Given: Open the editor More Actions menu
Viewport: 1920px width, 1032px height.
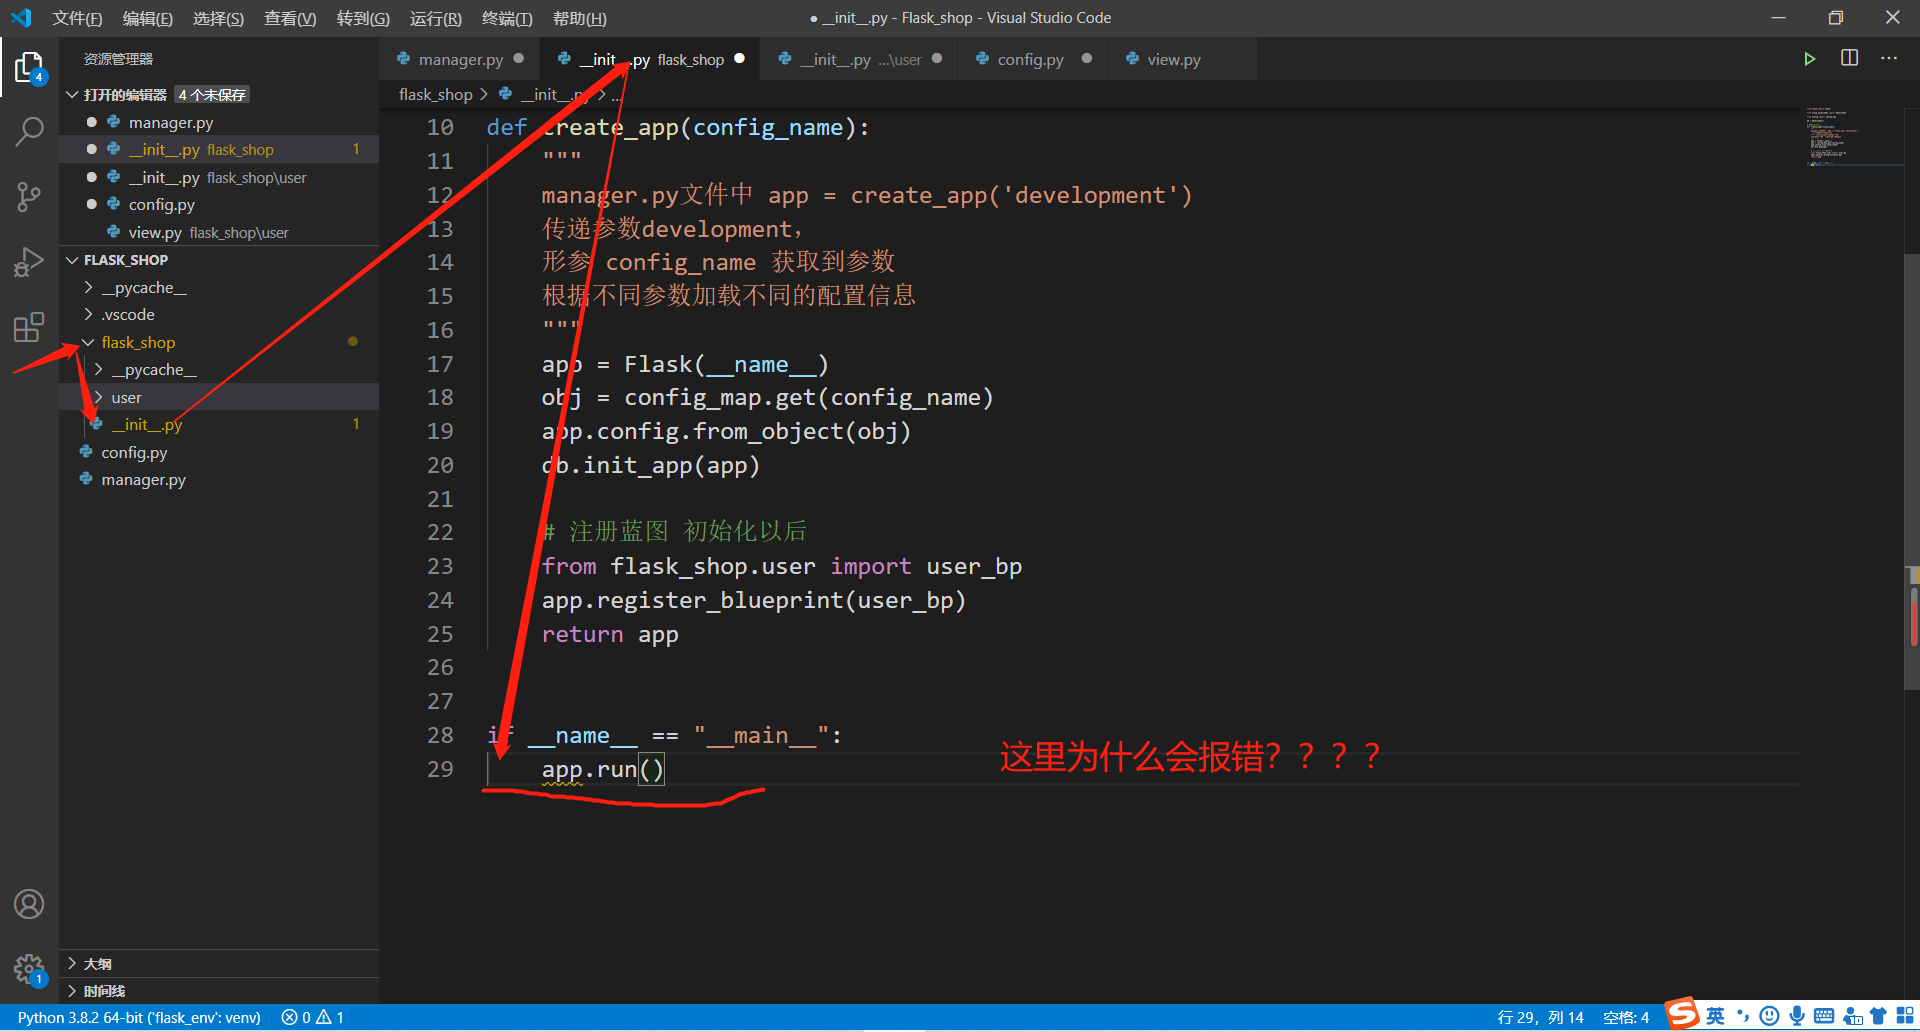Looking at the screenshot, I should coord(1889,58).
